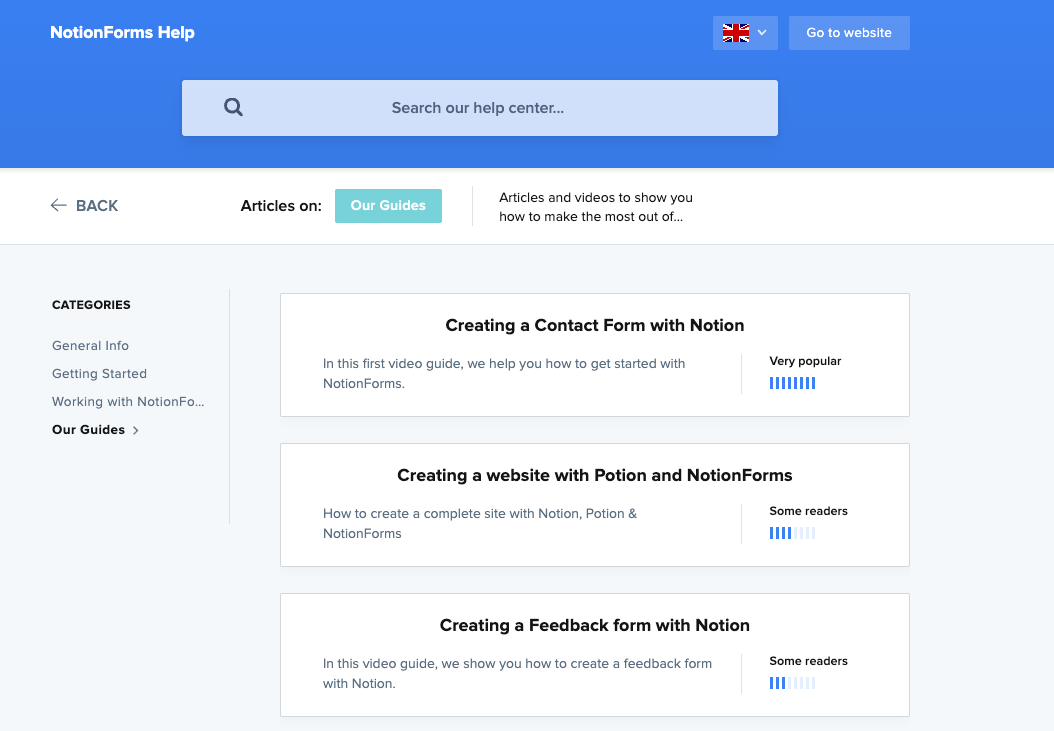
Task: Open Creating a website with Potion article
Action: tap(594, 475)
